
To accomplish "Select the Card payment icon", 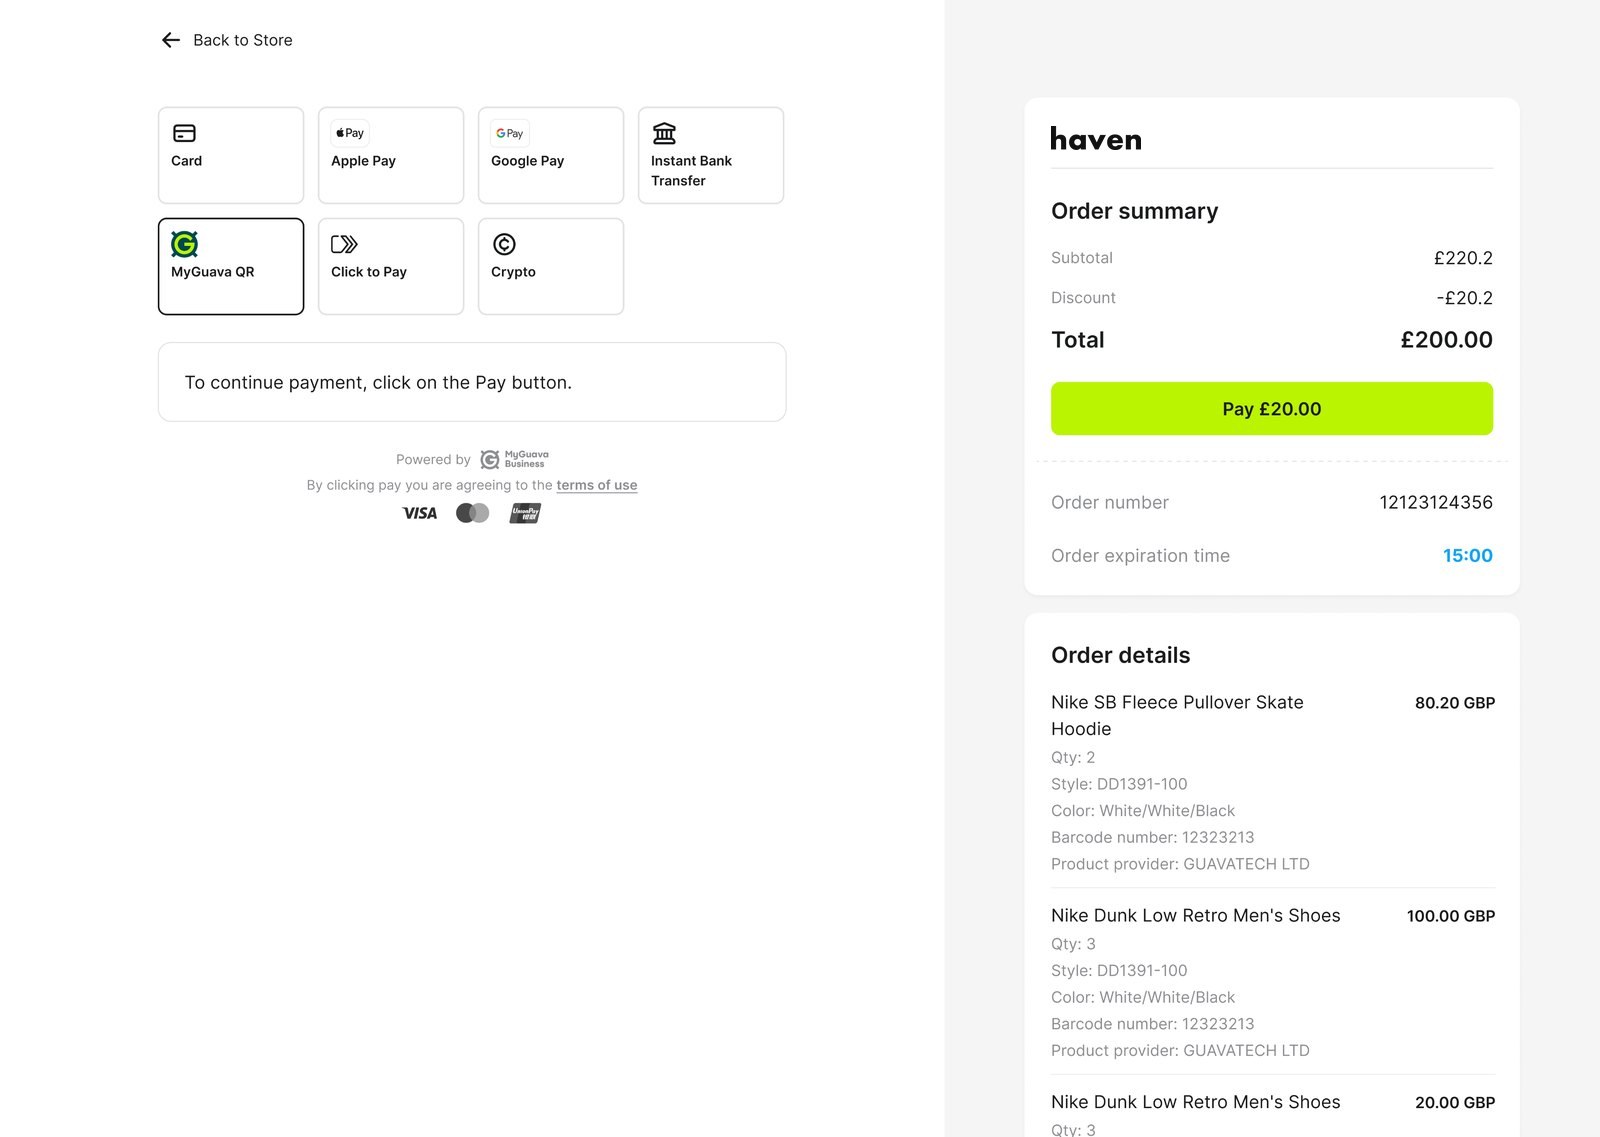I will pyautogui.click(x=184, y=133).
